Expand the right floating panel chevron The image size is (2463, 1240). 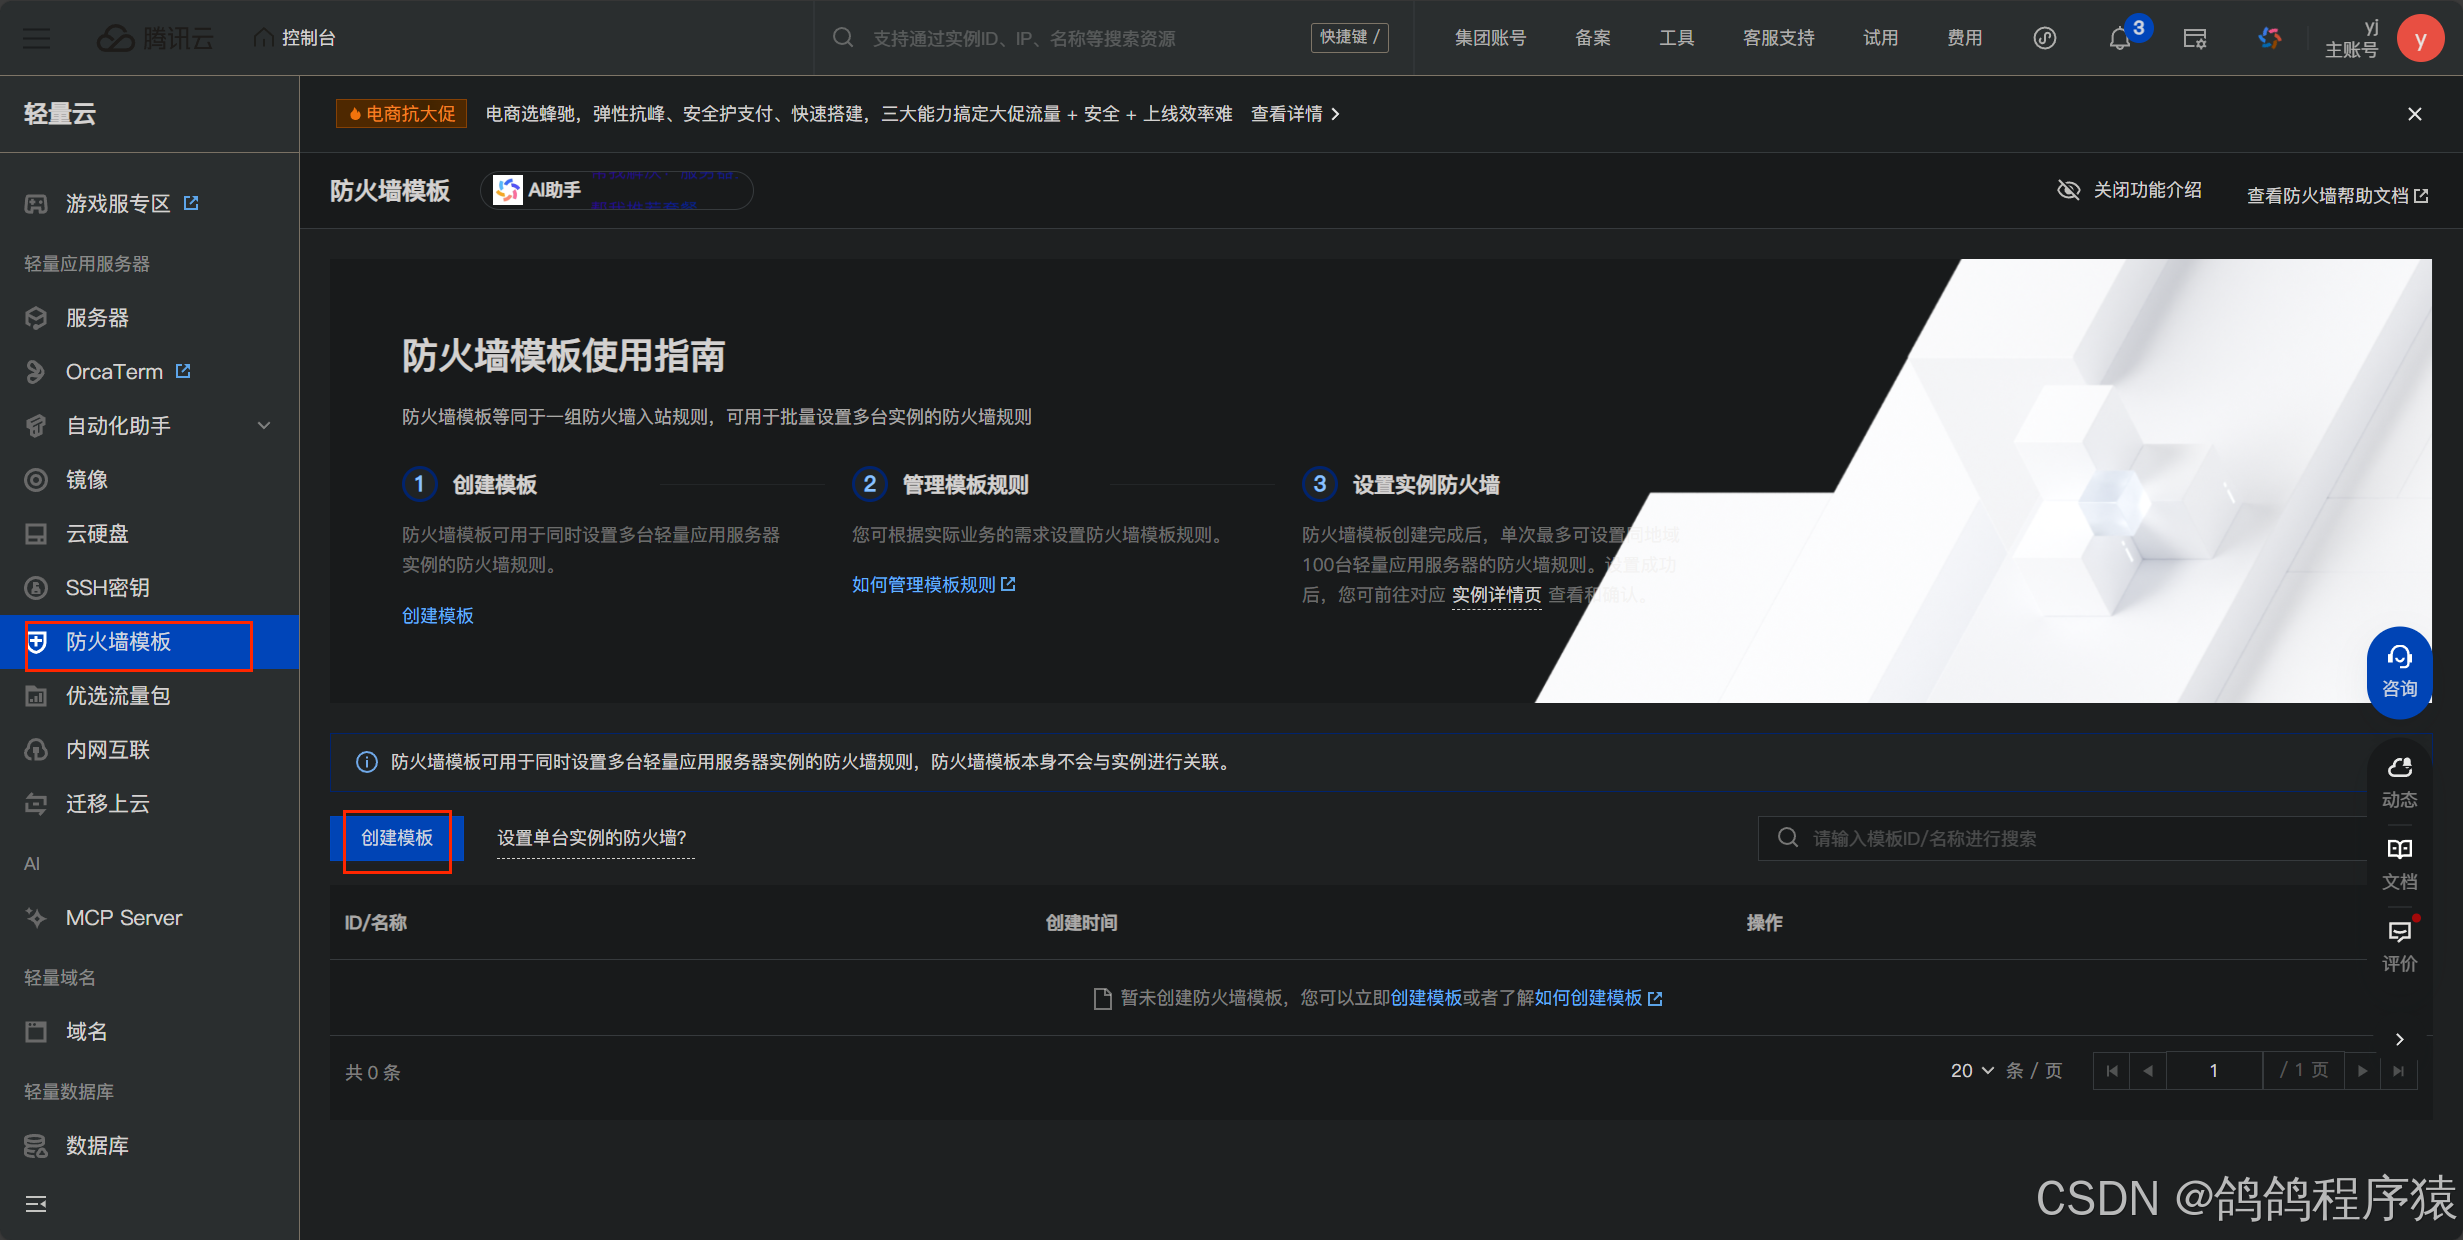pos(2399,1039)
